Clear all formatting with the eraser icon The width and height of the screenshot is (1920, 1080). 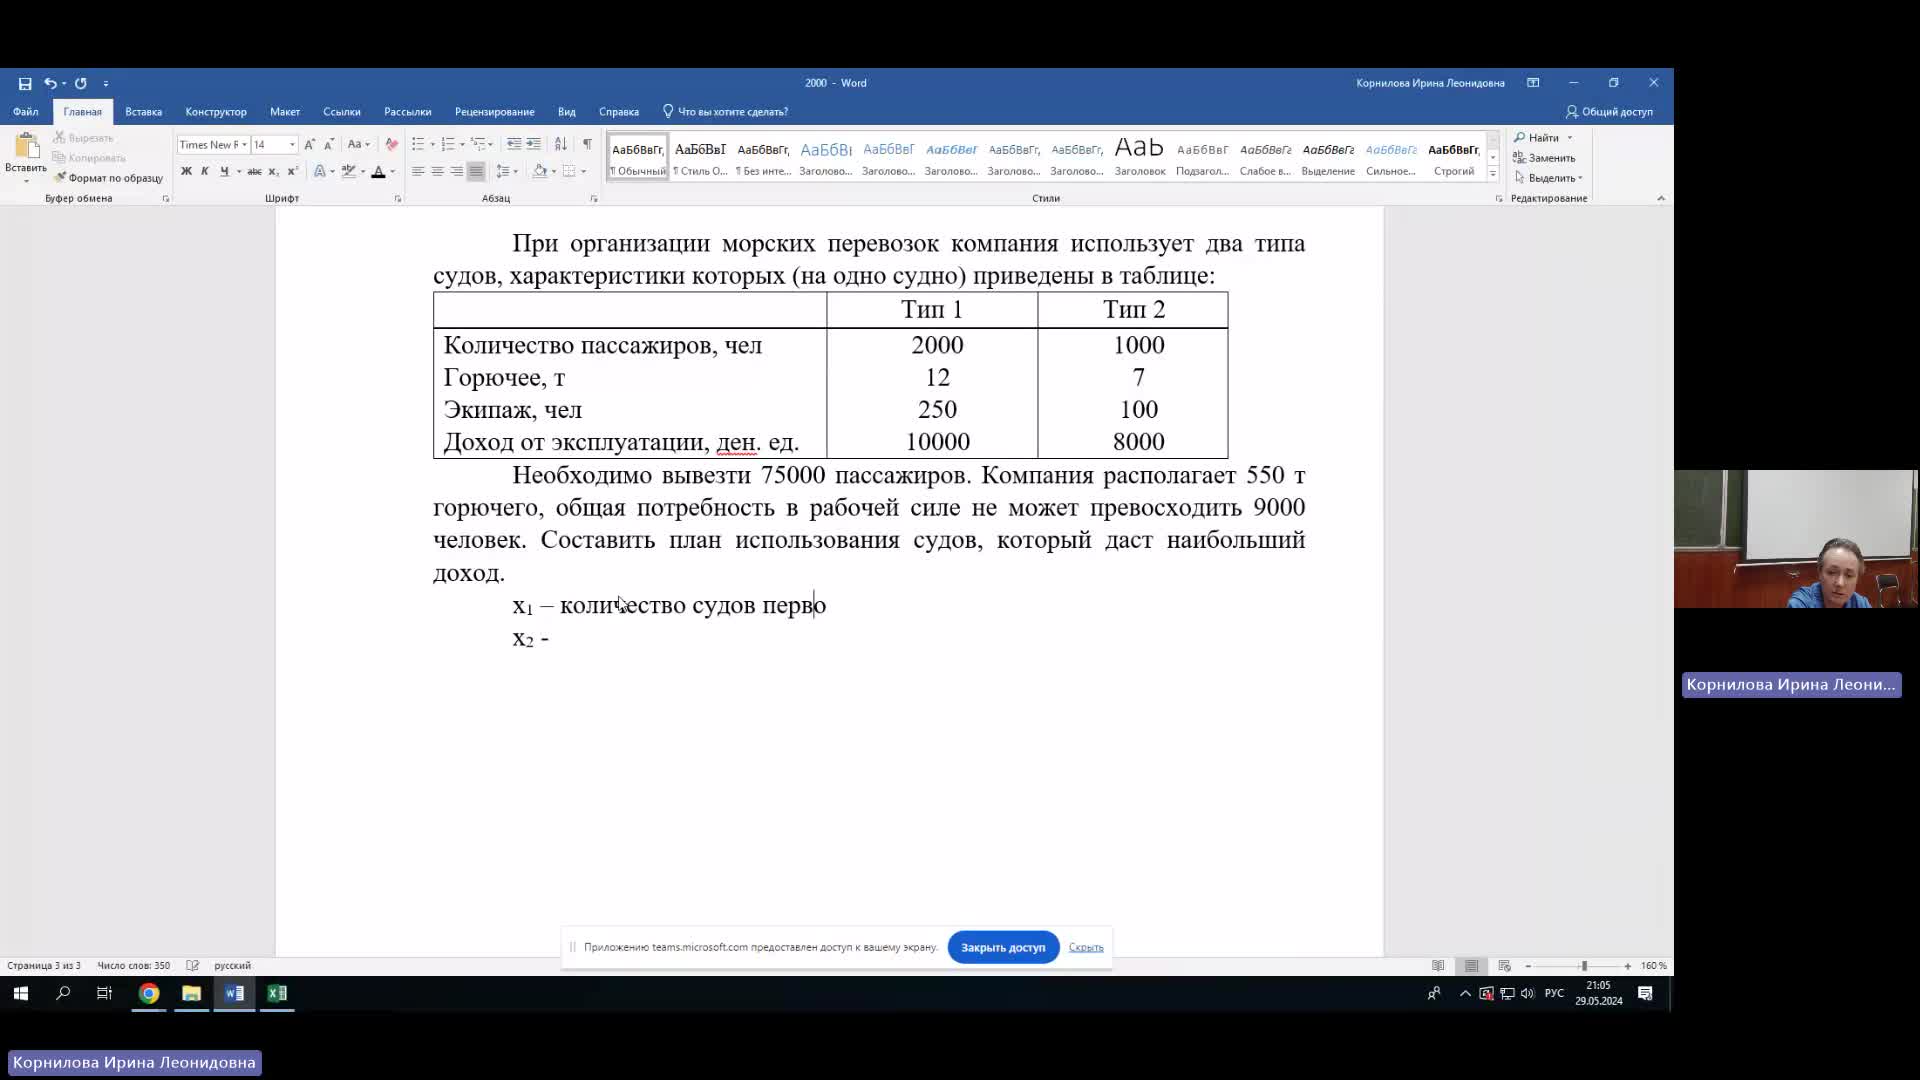tap(391, 144)
